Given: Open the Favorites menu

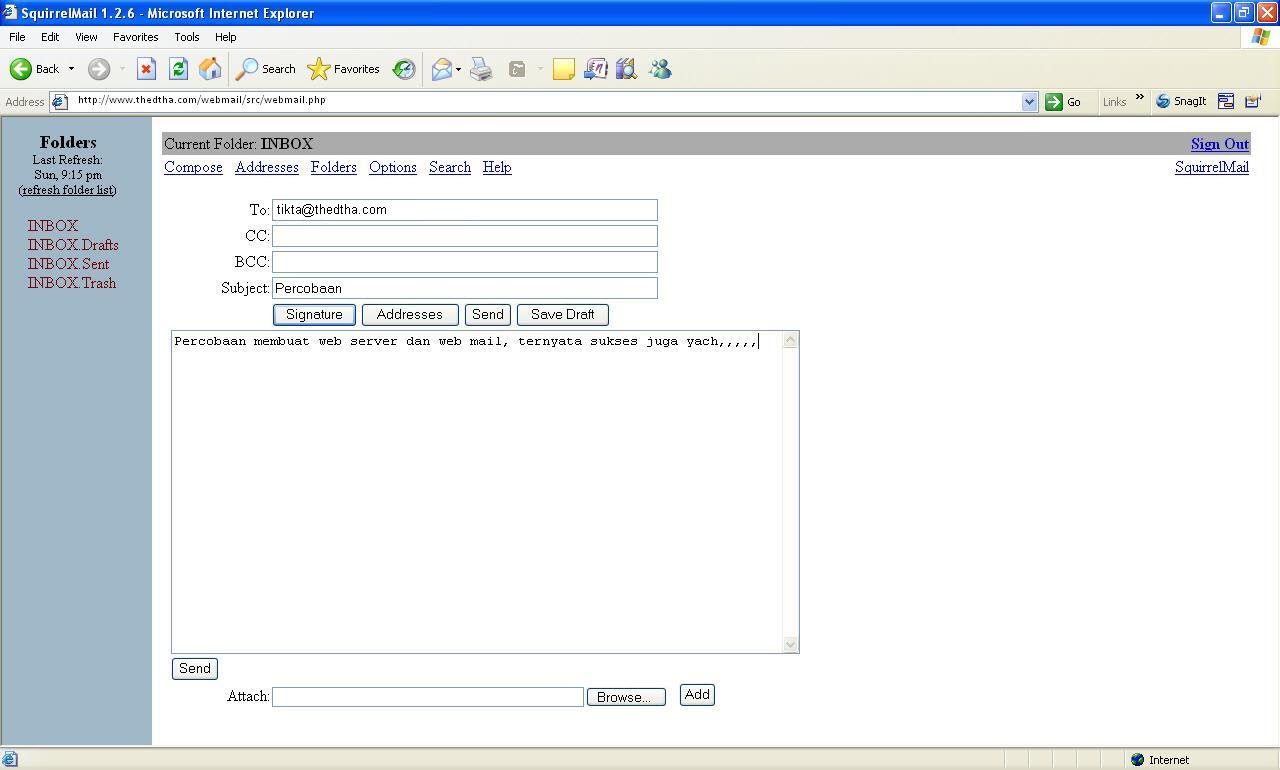Looking at the screenshot, I should [135, 37].
